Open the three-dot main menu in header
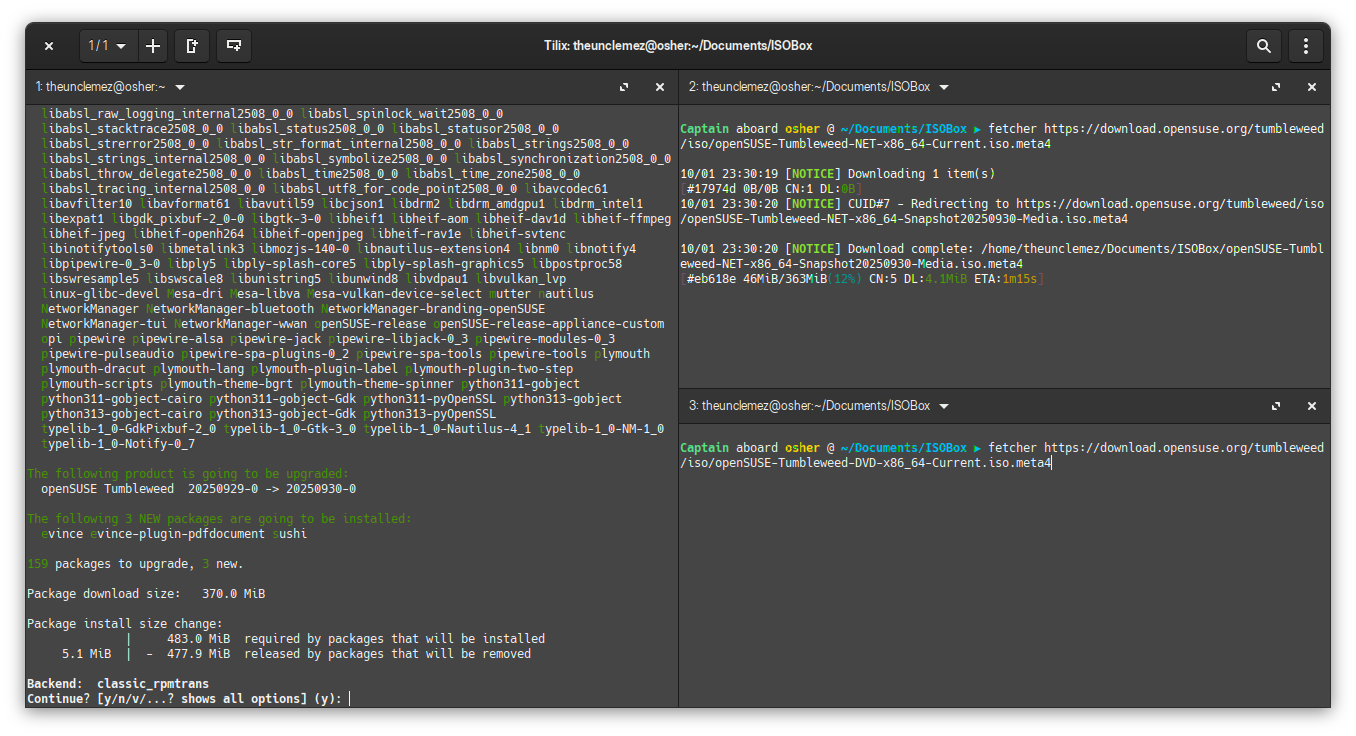Screen dimensions: 1356x736 1306,46
